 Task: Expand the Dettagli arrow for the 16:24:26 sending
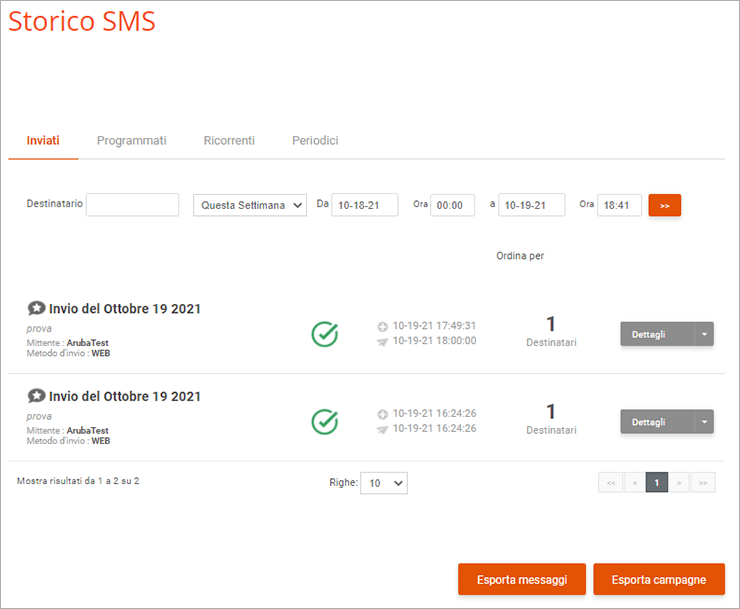click(704, 422)
